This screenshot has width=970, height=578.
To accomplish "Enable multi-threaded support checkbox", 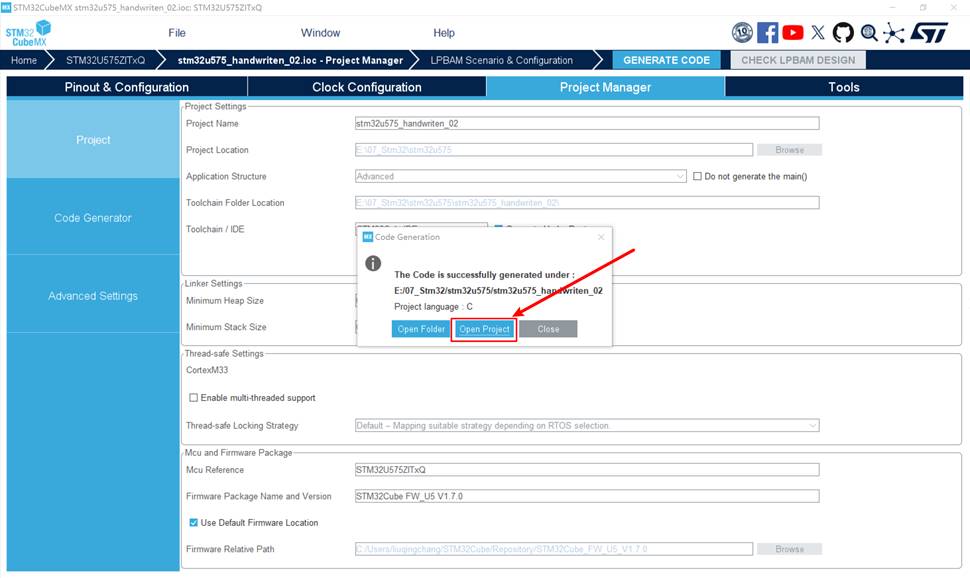I will point(194,397).
